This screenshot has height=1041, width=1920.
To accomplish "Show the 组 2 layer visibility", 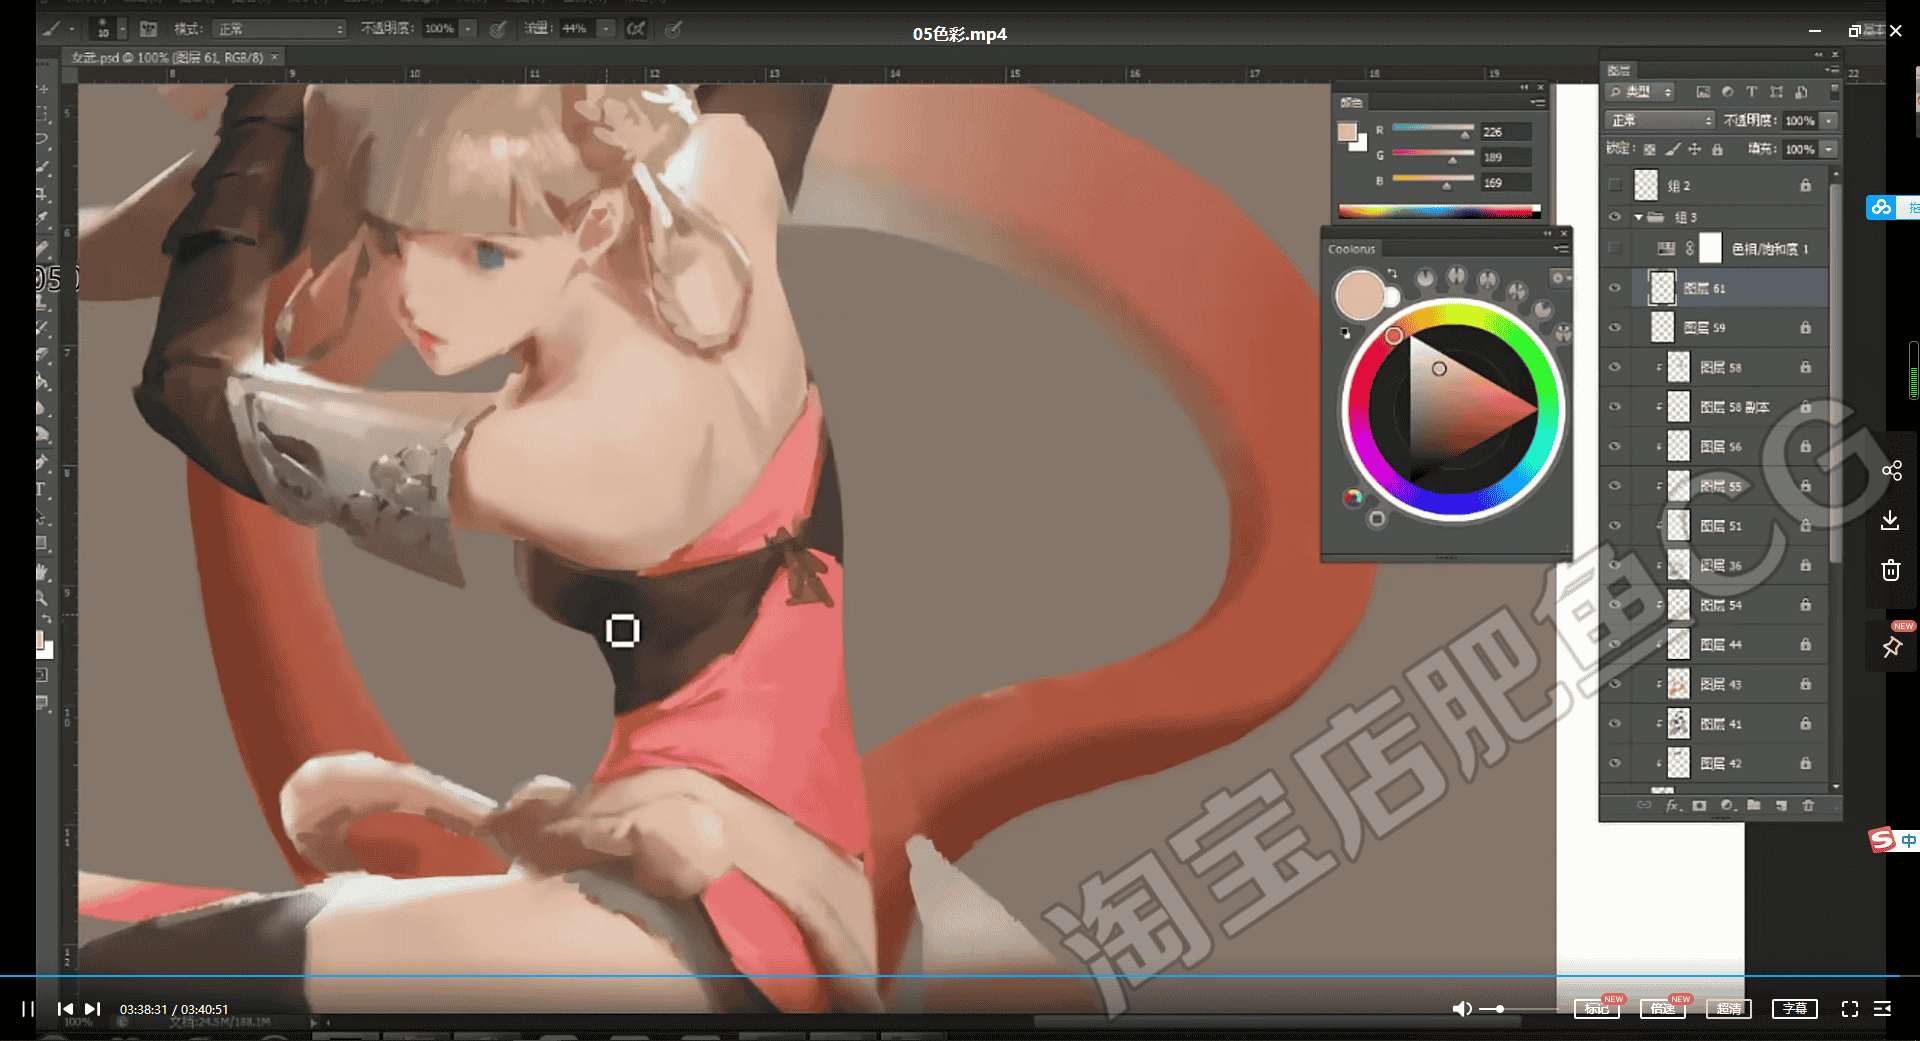I will [x=1614, y=185].
